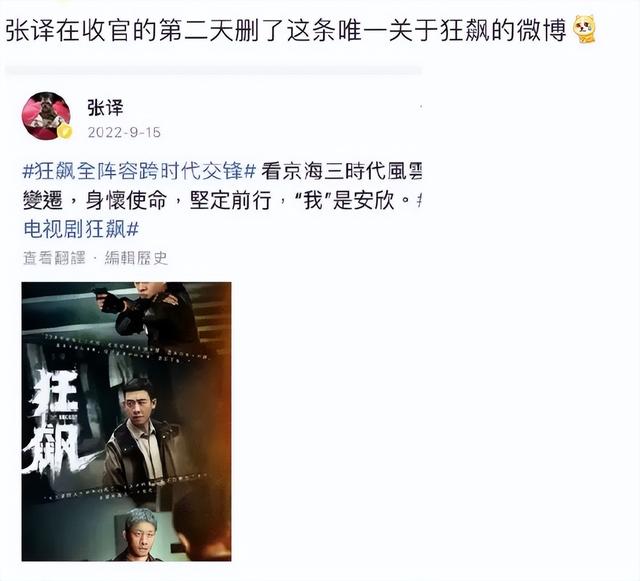The width and height of the screenshot is (640, 581).
Task: Click 编辑历史 to view edit history
Action: coord(136,258)
